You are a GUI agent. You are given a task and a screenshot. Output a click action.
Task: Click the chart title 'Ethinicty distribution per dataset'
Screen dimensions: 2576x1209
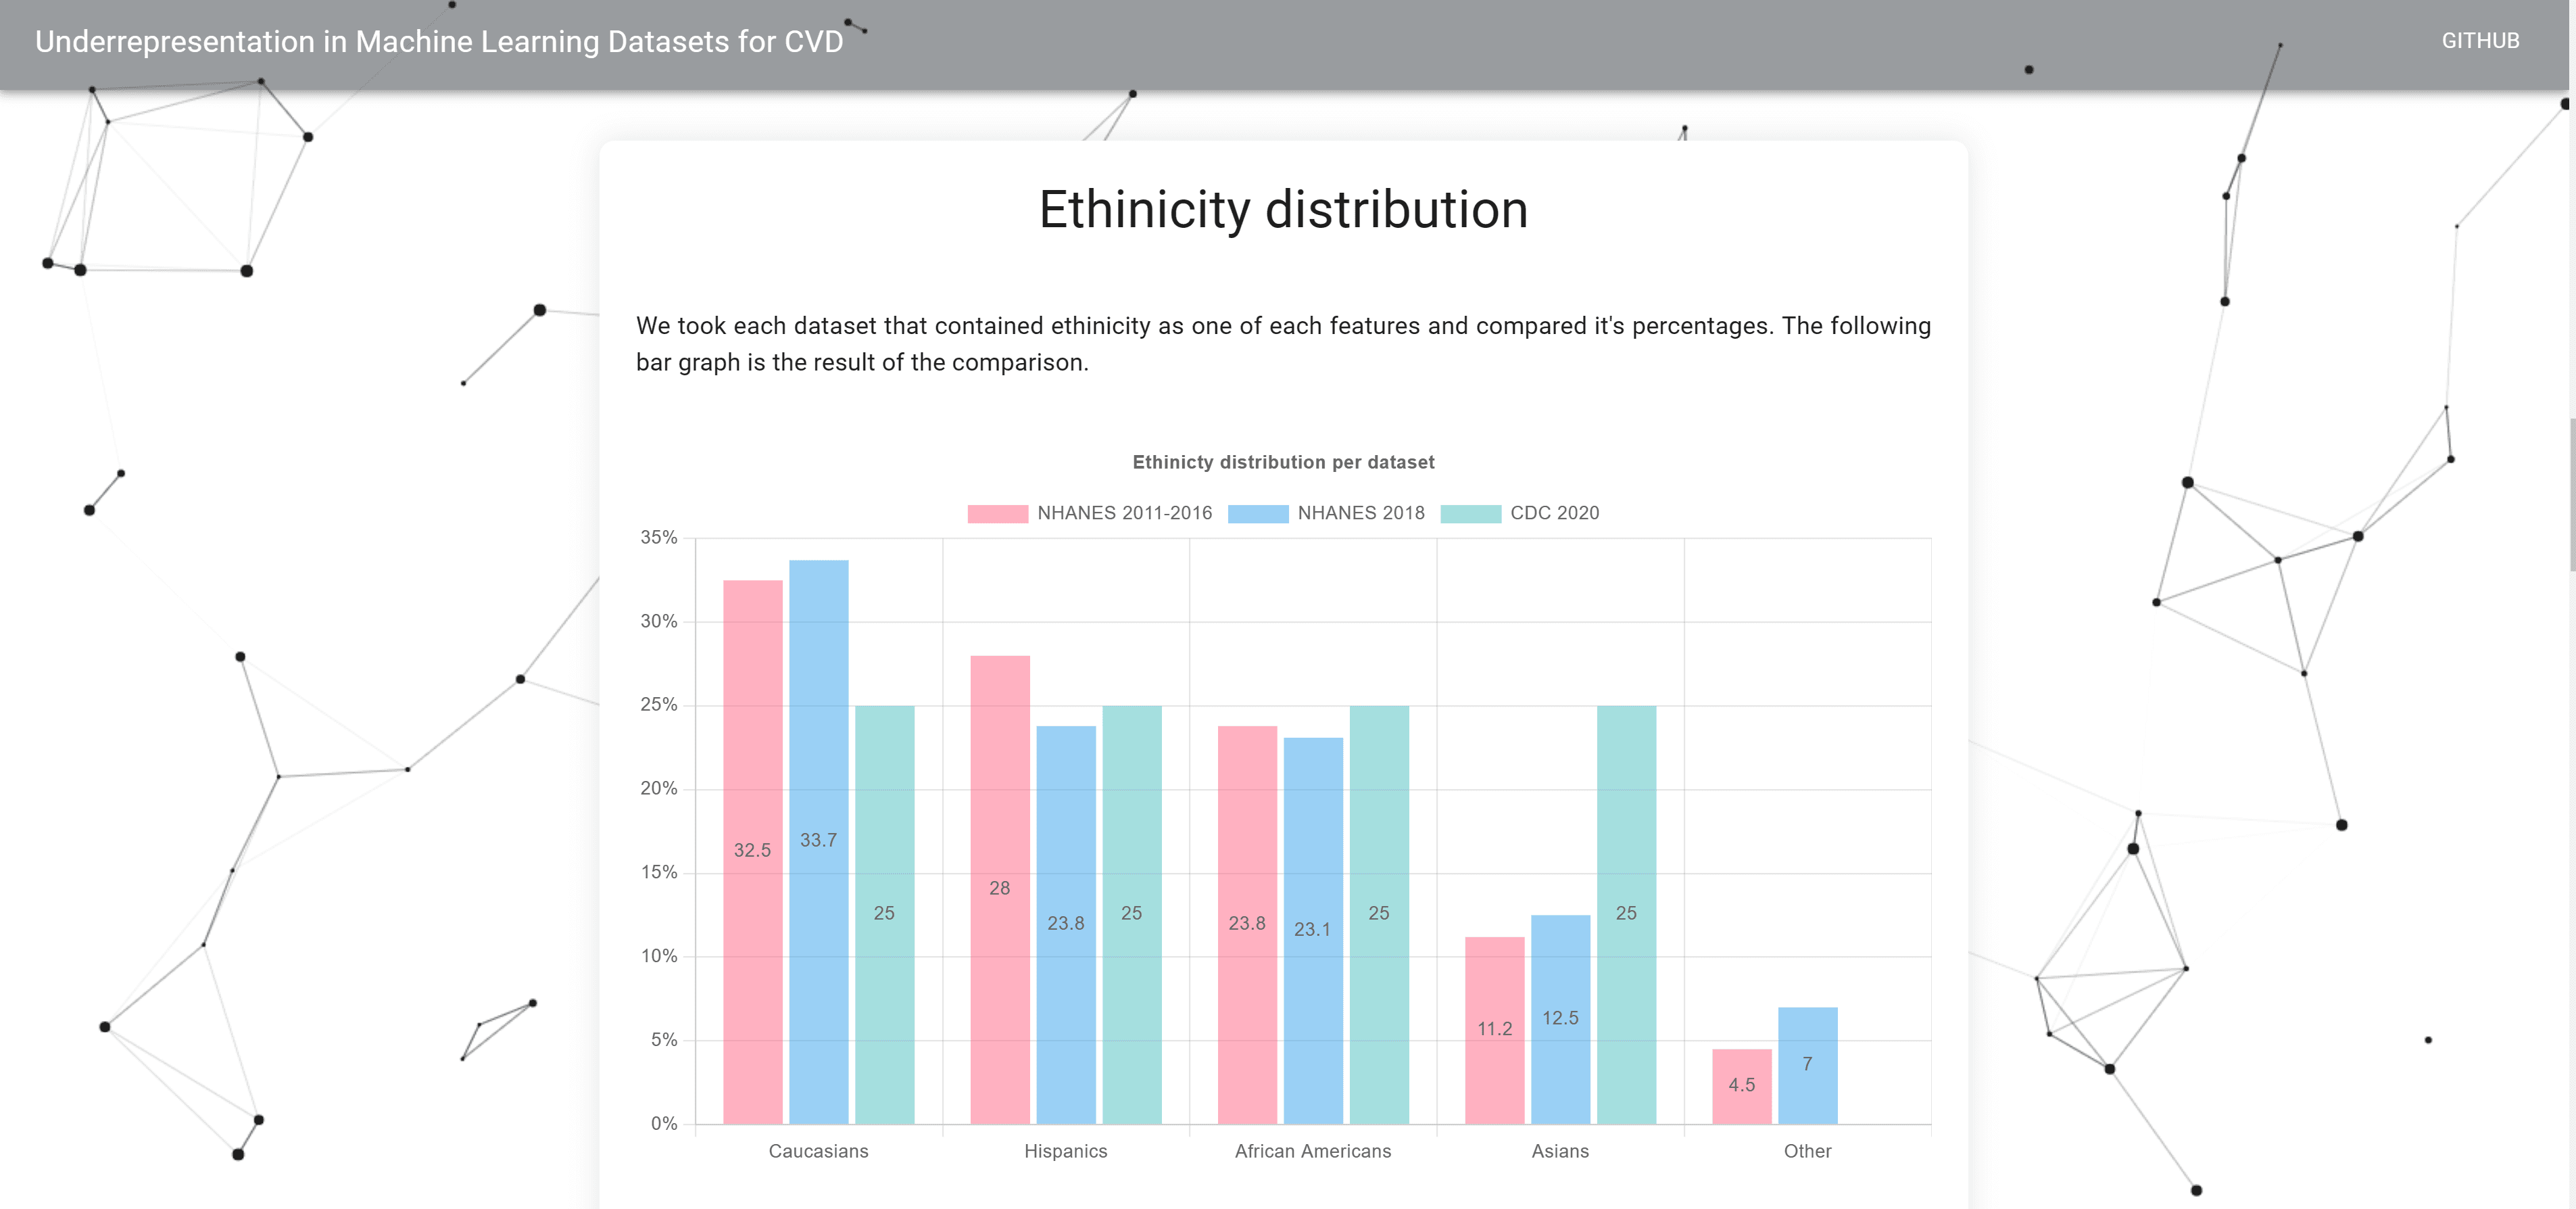[x=1283, y=462]
